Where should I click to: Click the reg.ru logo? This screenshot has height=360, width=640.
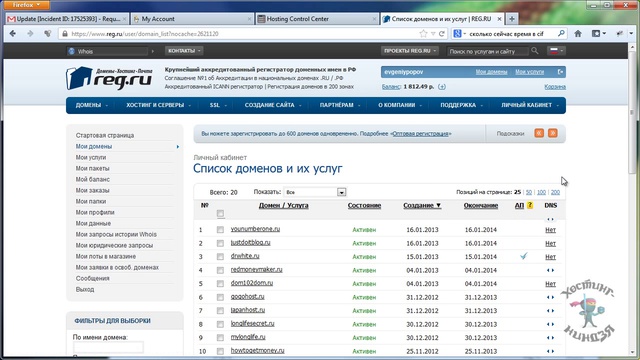click(x=109, y=78)
